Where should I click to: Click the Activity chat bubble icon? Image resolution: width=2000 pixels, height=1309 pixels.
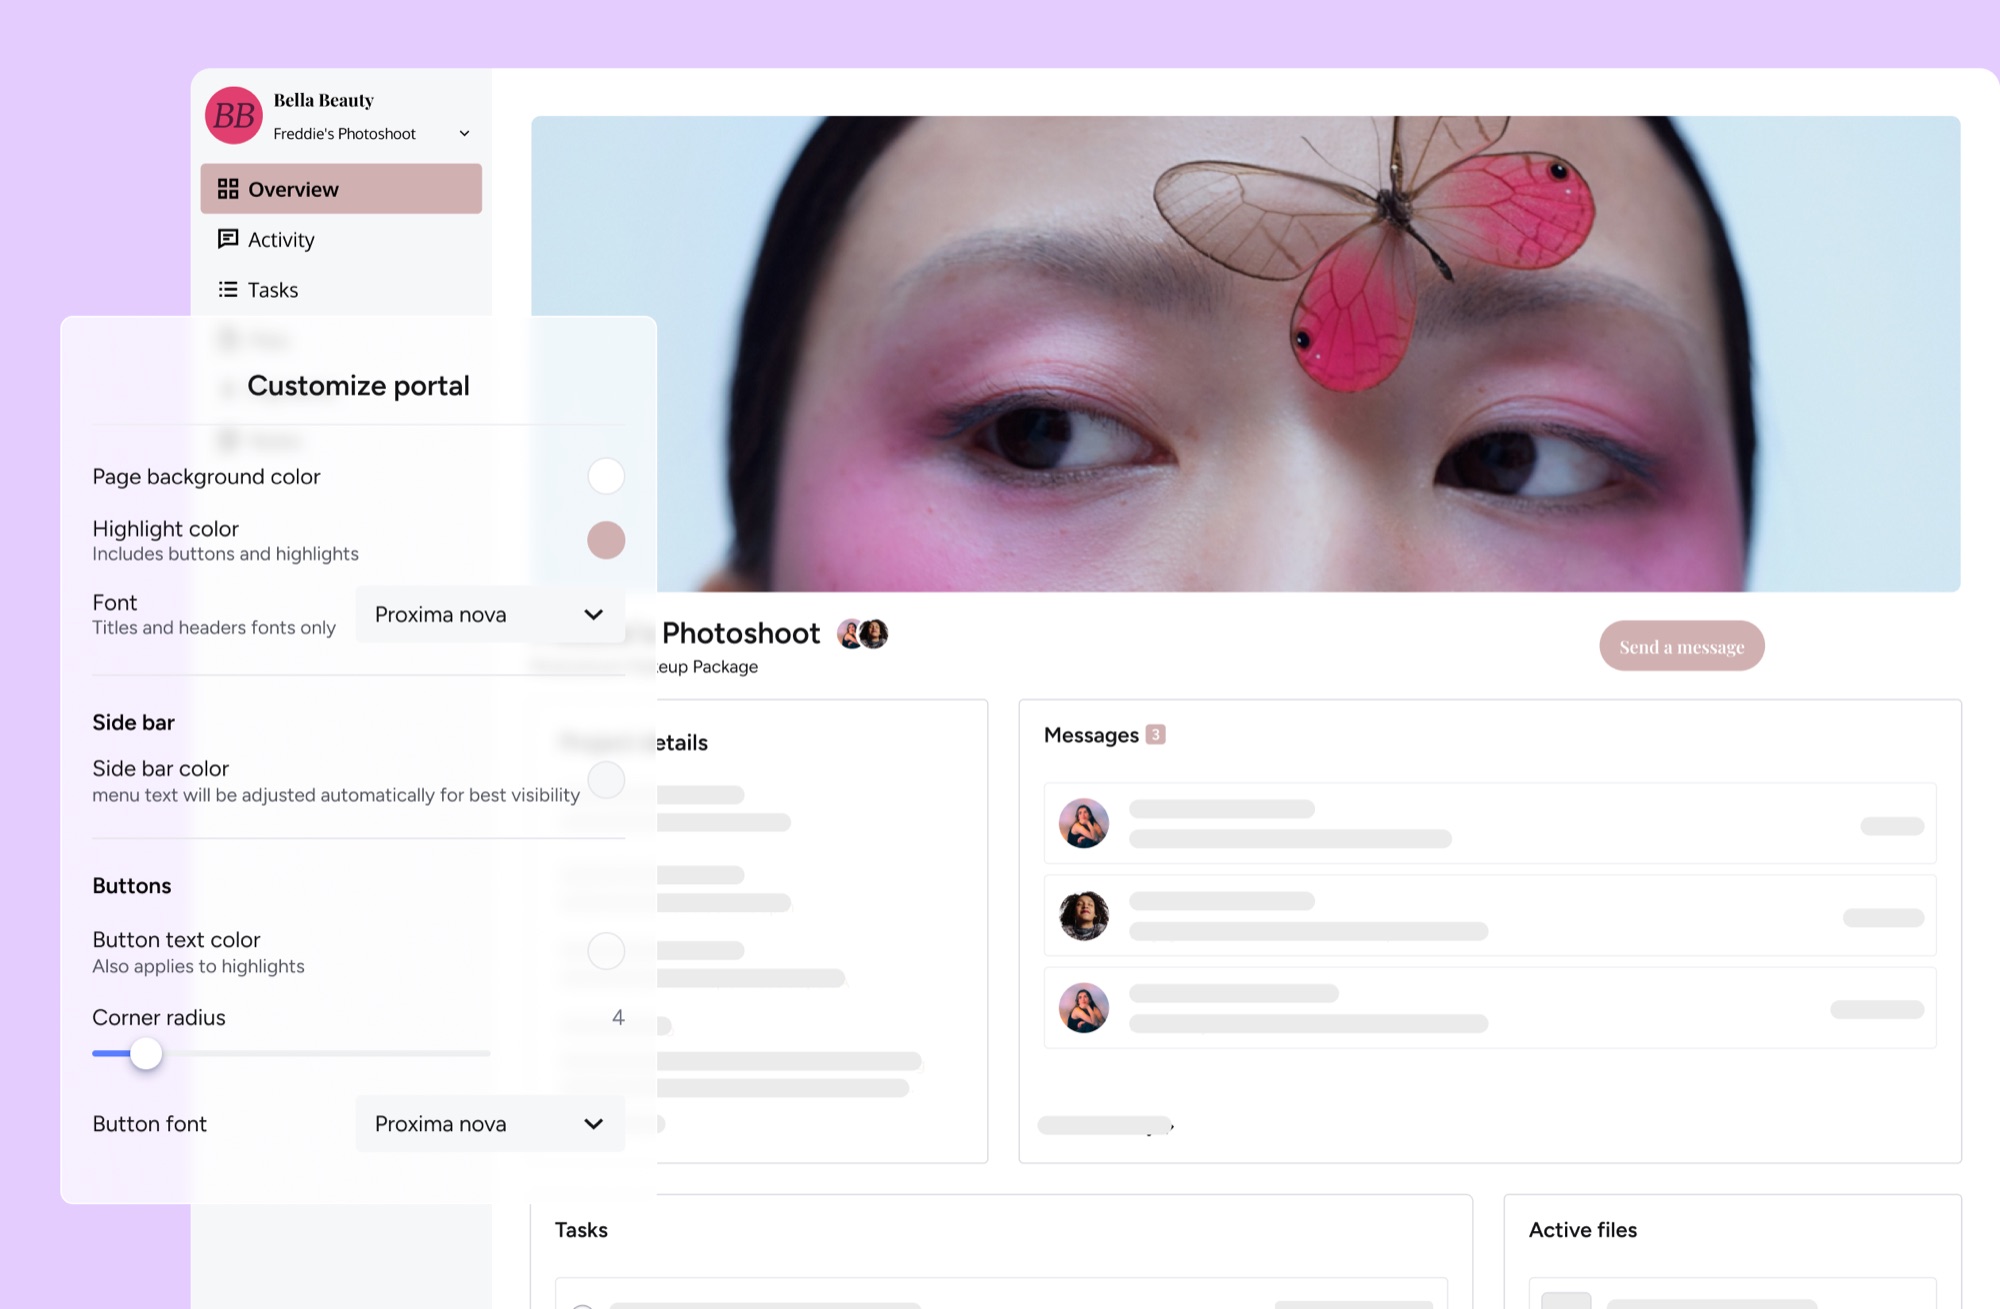(228, 239)
